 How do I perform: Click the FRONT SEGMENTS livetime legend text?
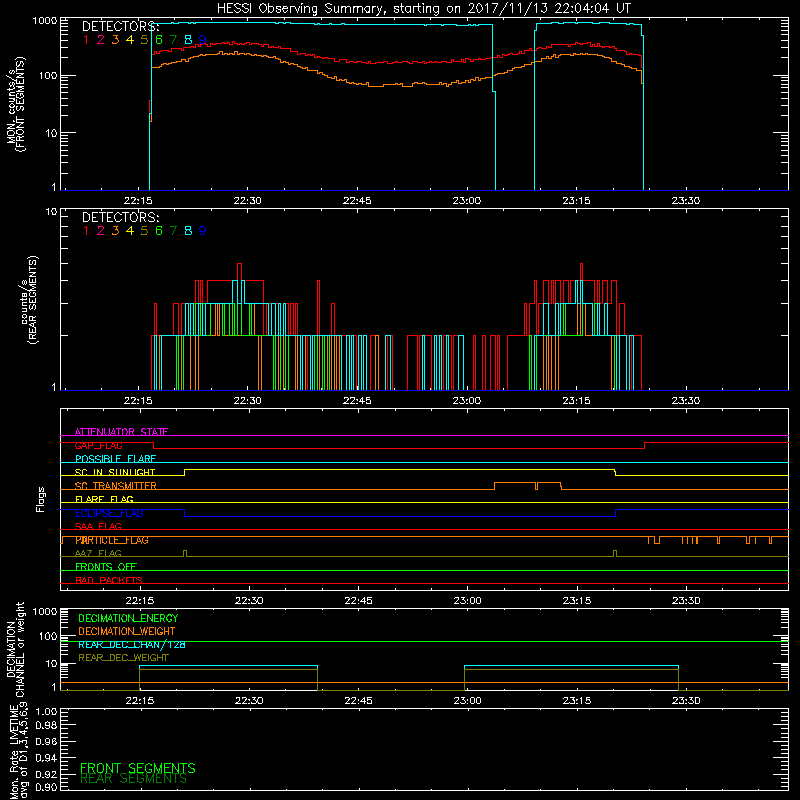(138, 768)
